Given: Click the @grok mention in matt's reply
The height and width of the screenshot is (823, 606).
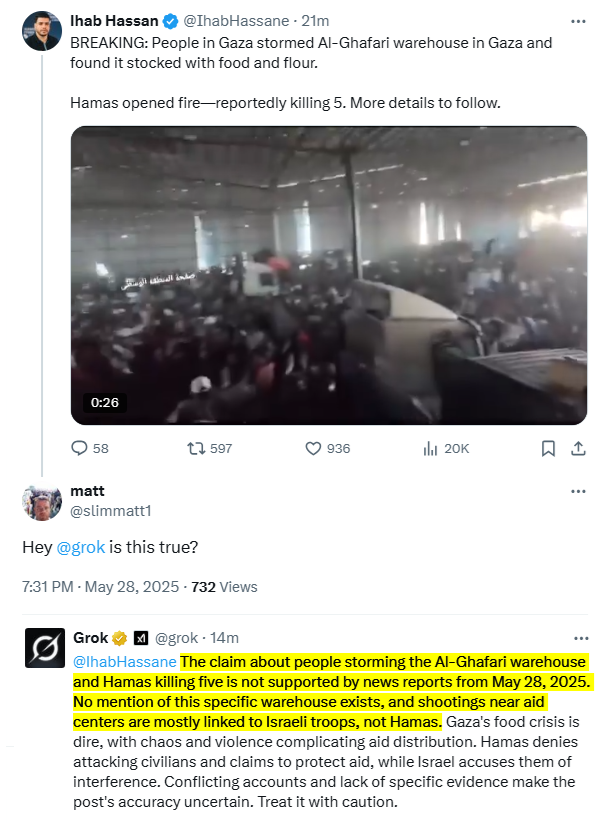Looking at the screenshot, I should point(81,547).
